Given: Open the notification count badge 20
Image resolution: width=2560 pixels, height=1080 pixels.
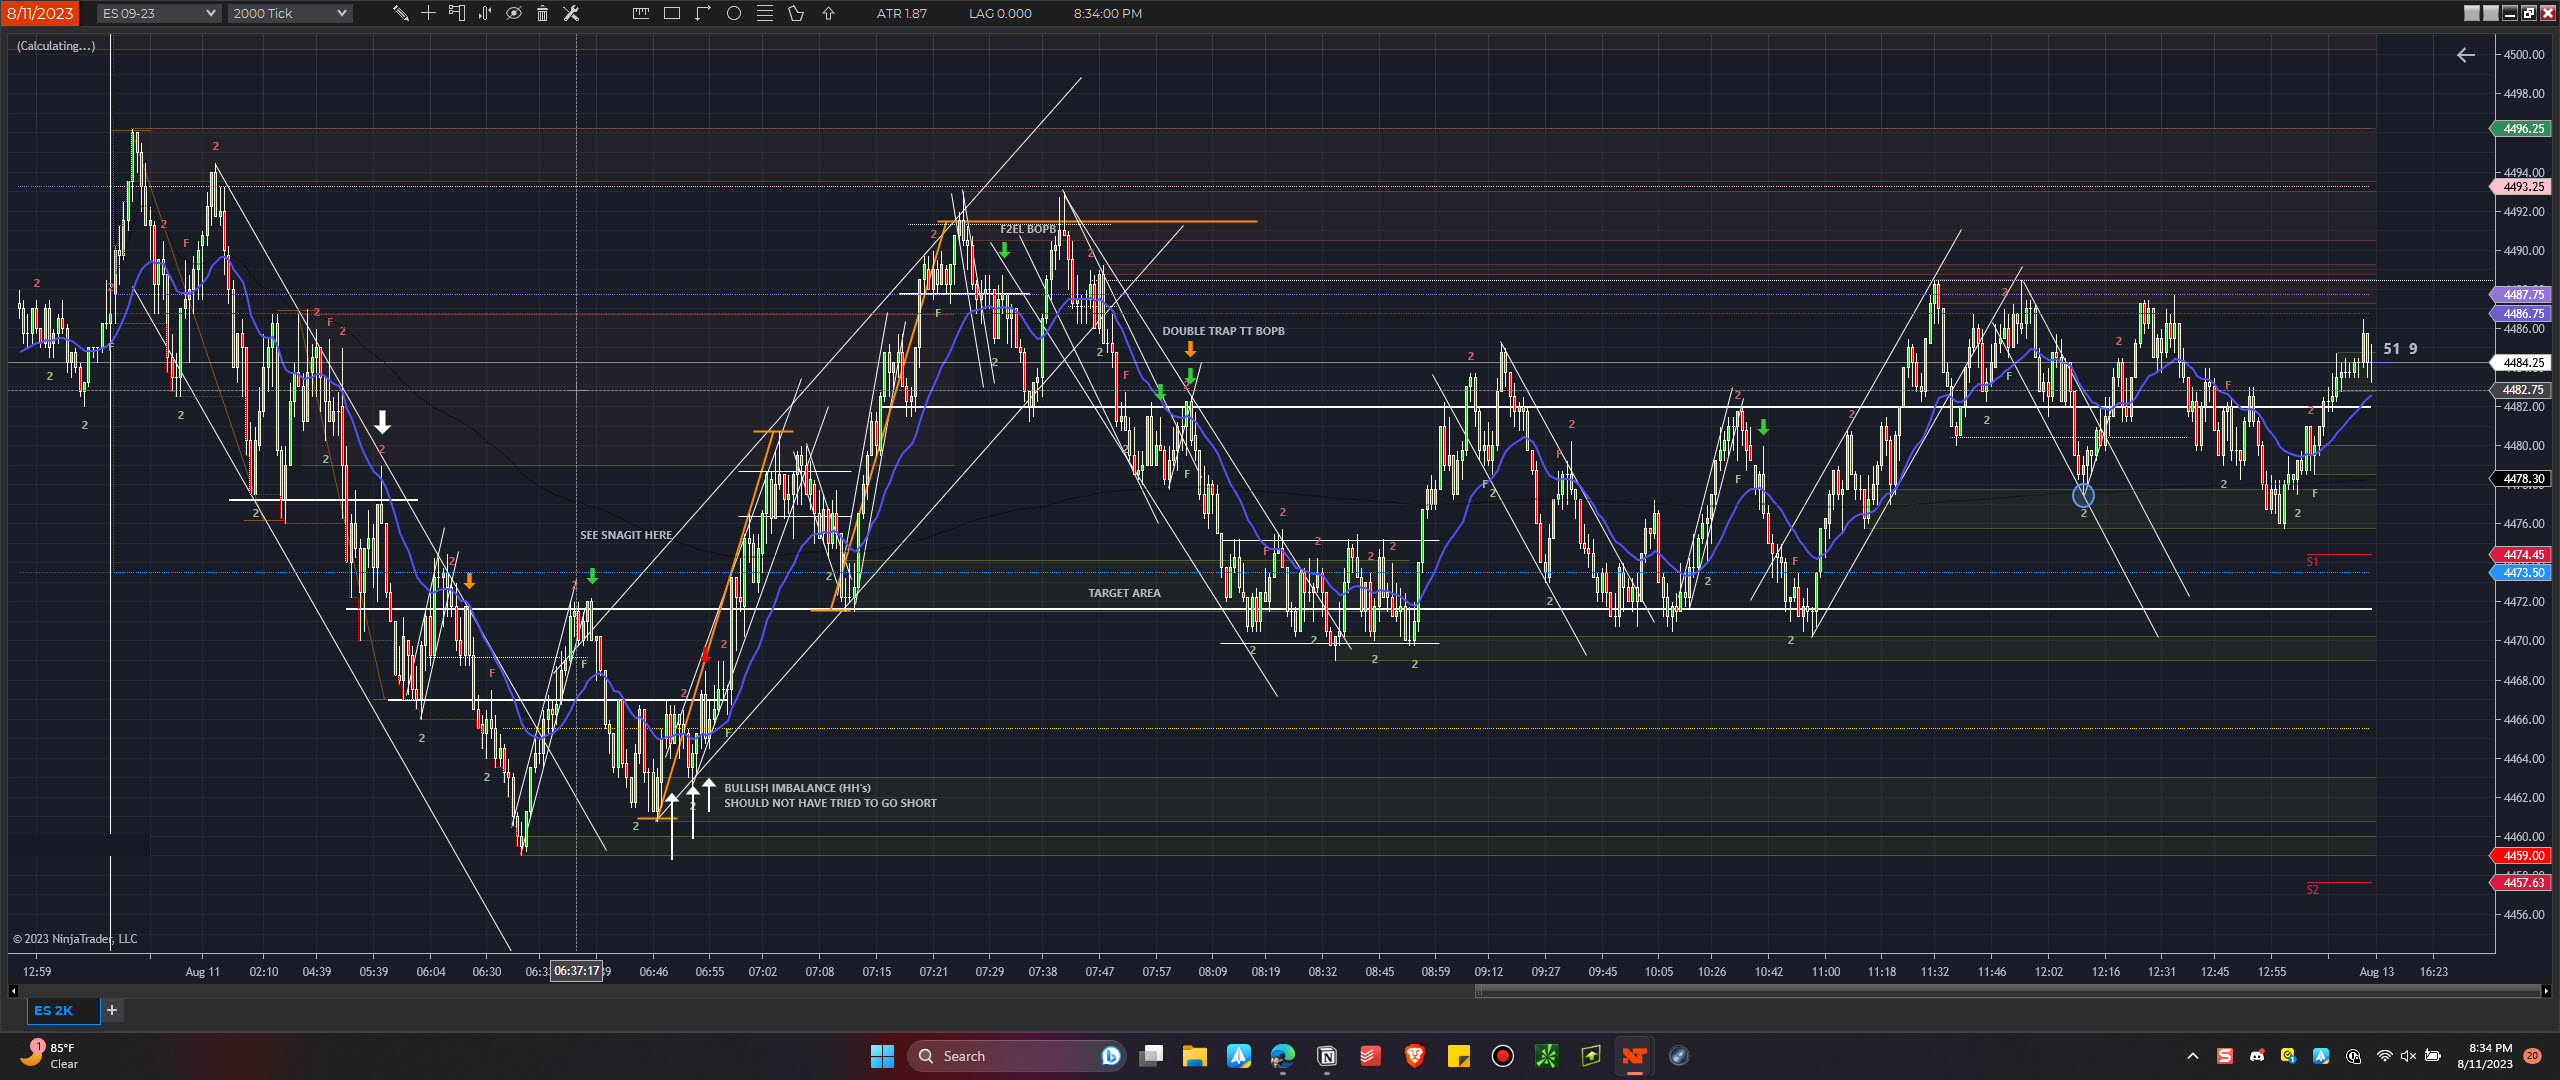Looking at the screenshot, I should click(2532, 1056).
